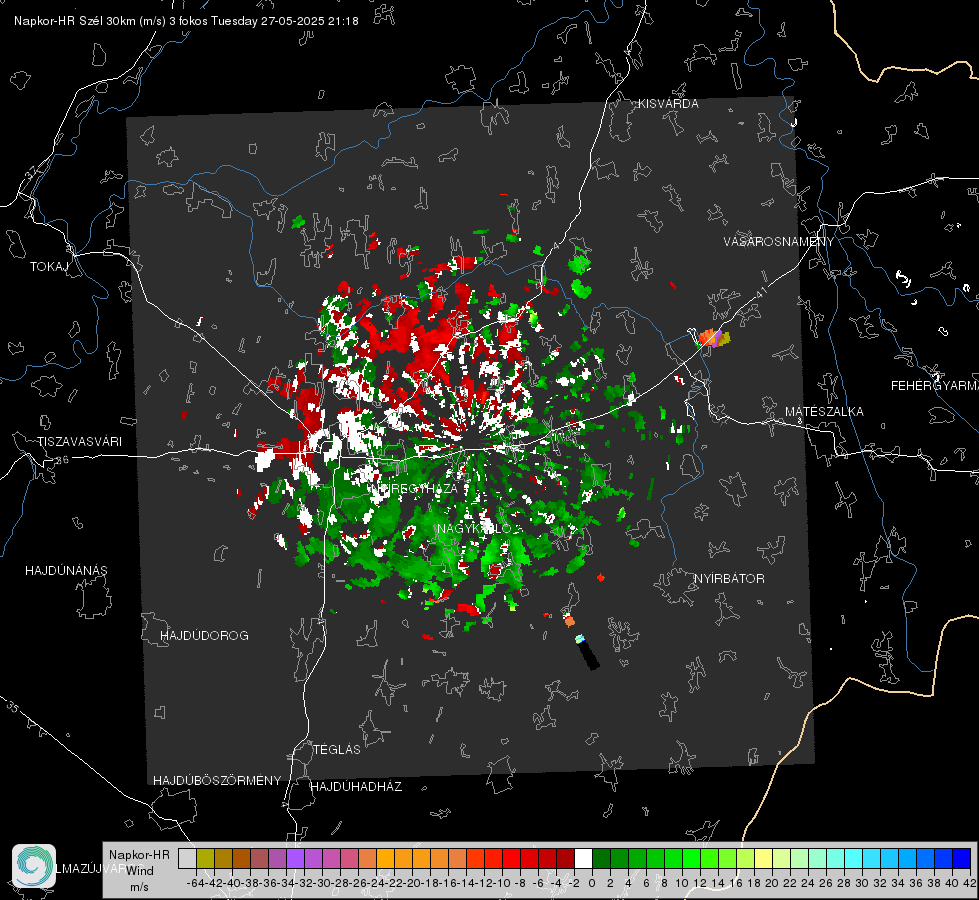The image size is (979, 900).
Task: Click the 'Napkor-HR' legend title
Action: point(139,855)
